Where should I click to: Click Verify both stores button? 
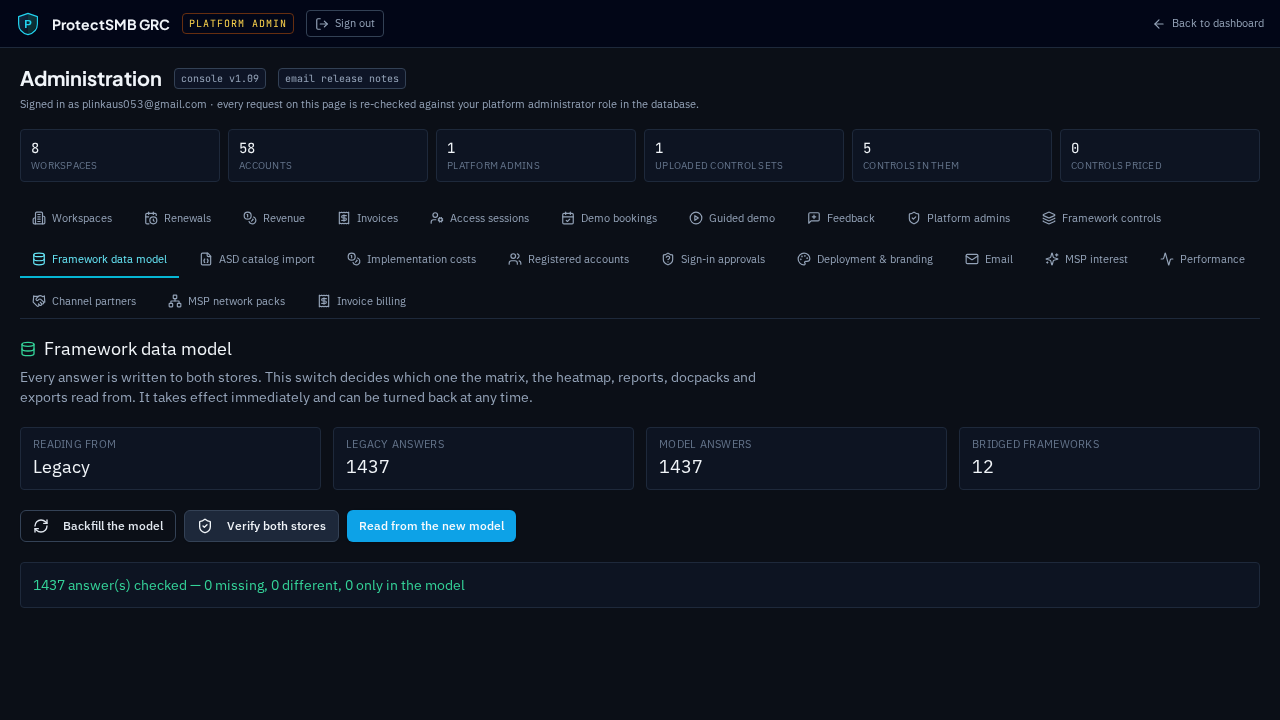click(x=261, y=526)
